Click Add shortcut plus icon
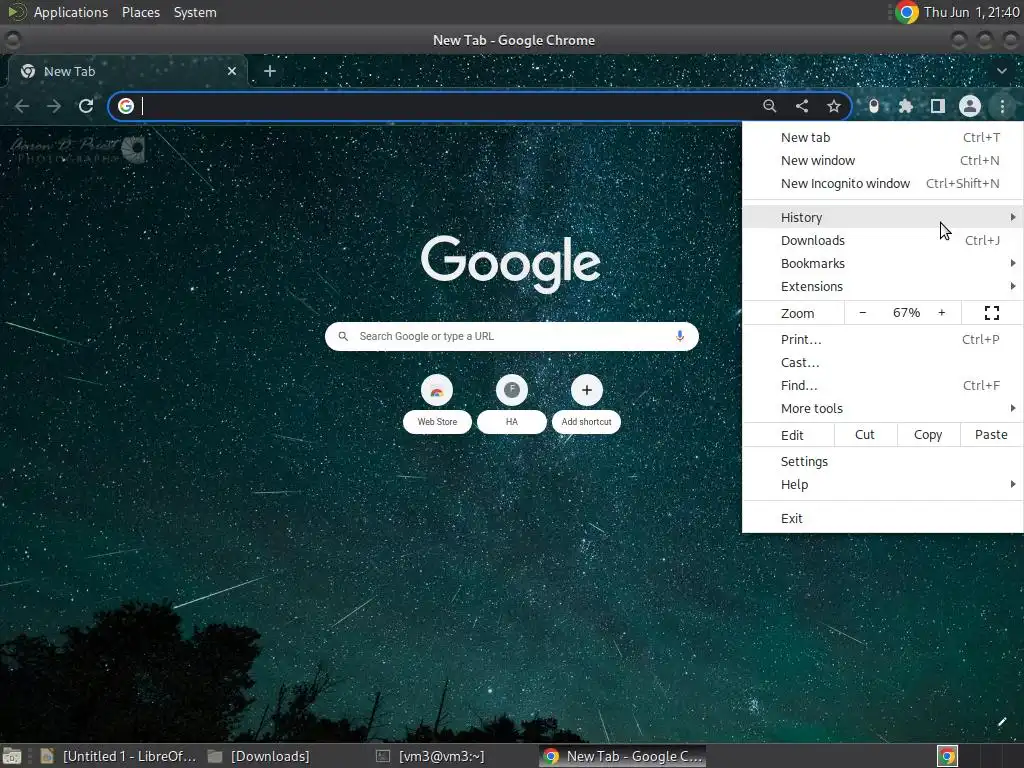Screen dimensions: 1024x768 (x=586, y=390)
